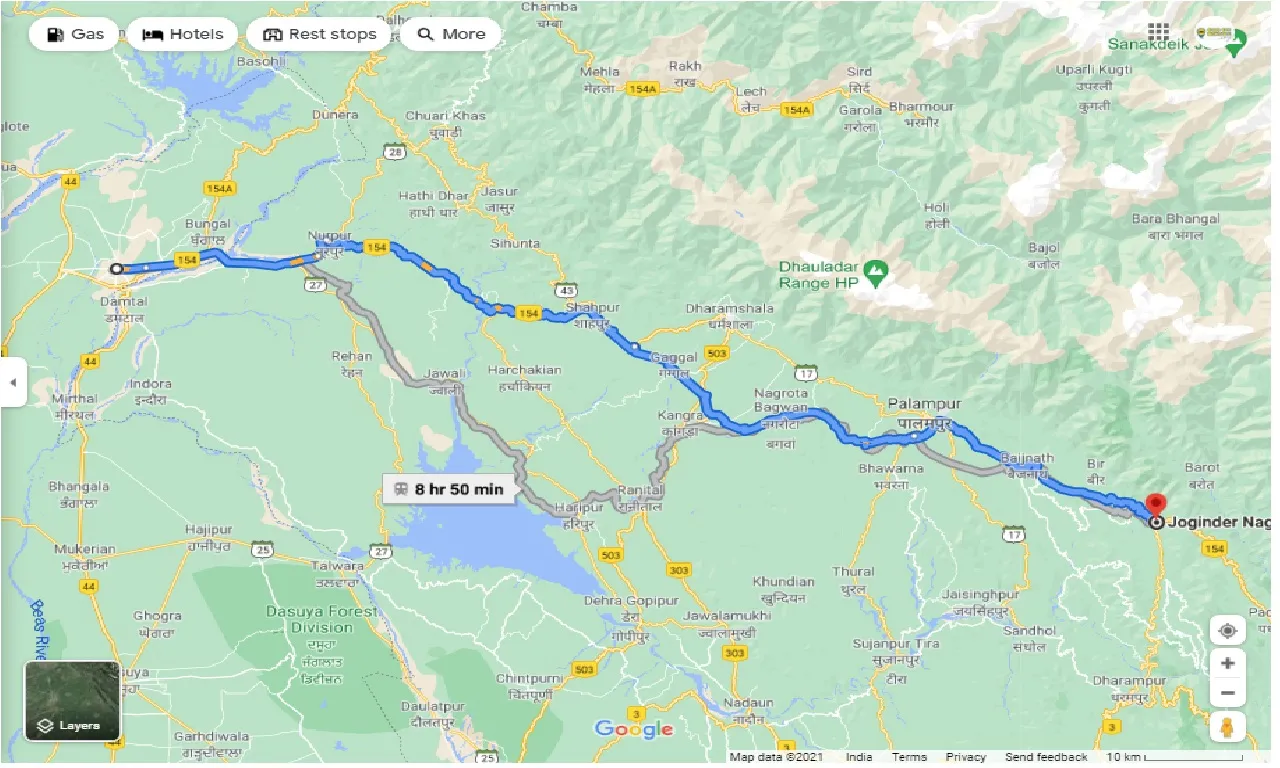Image resolution: width=1280 pixels, height=768 pixels.
Task: Open the Google apps grid icon
Action: click(1159, 32)
